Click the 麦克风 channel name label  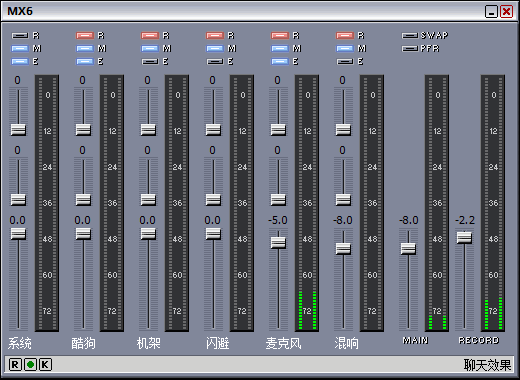(x=283, y=343)
